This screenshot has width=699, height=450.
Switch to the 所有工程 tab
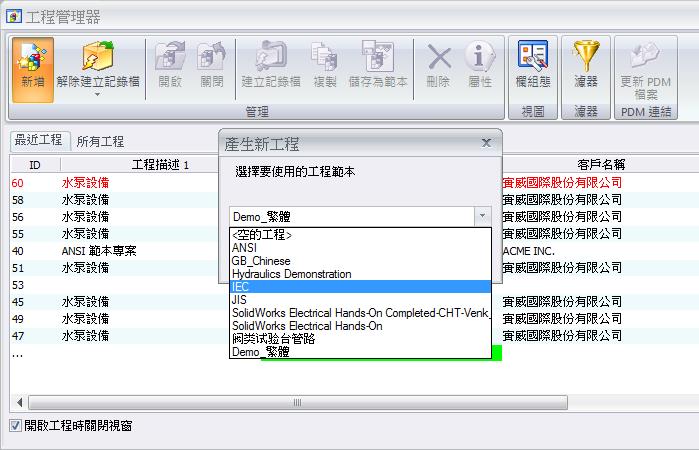[100, 141]
